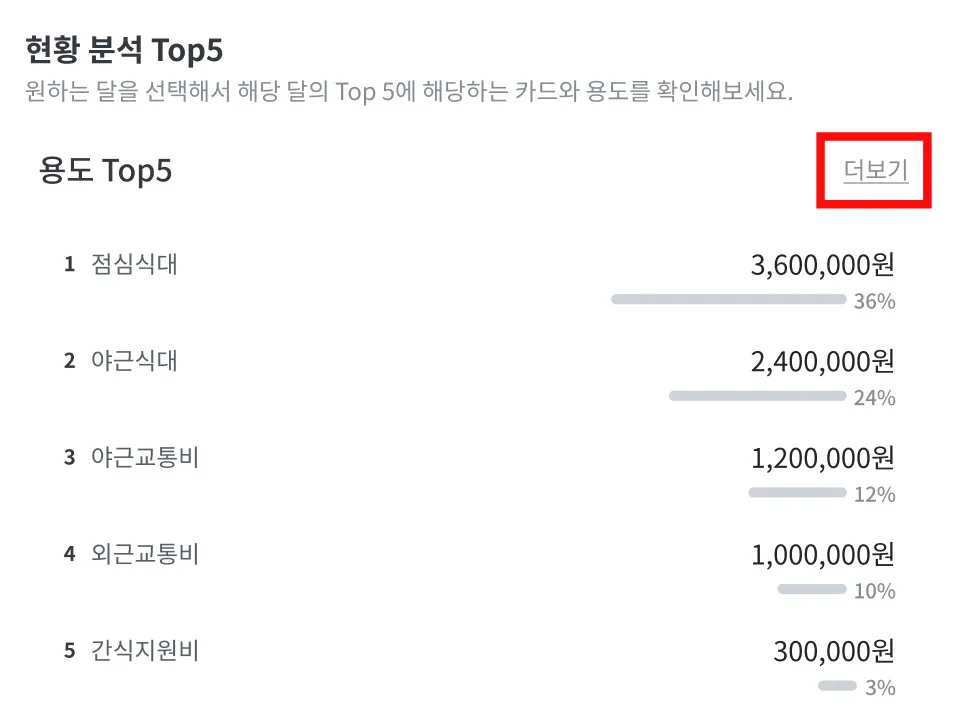Click the 1,200,000원 amount
The image size is (973, 727).
click(822, 458)
